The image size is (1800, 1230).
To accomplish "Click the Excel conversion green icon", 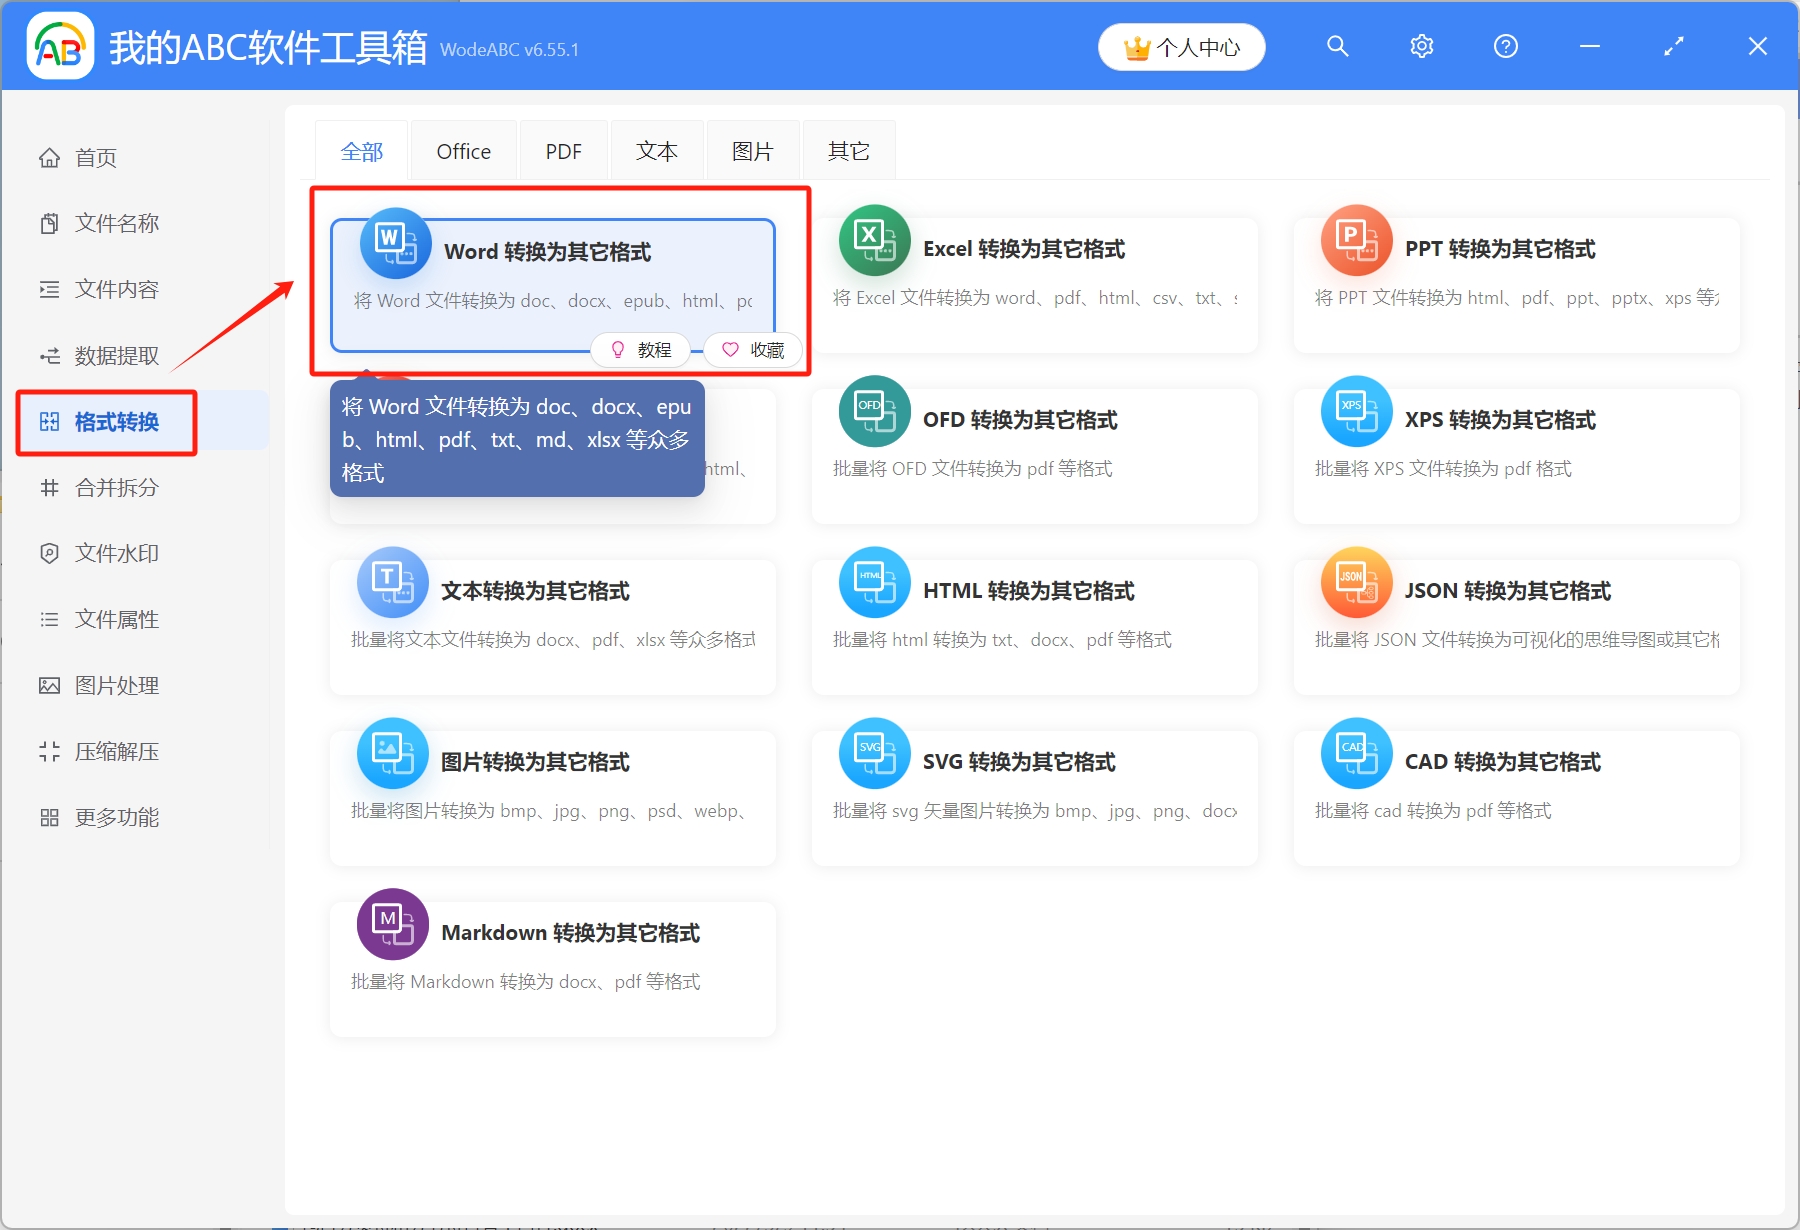I will [x=874, y=241].
